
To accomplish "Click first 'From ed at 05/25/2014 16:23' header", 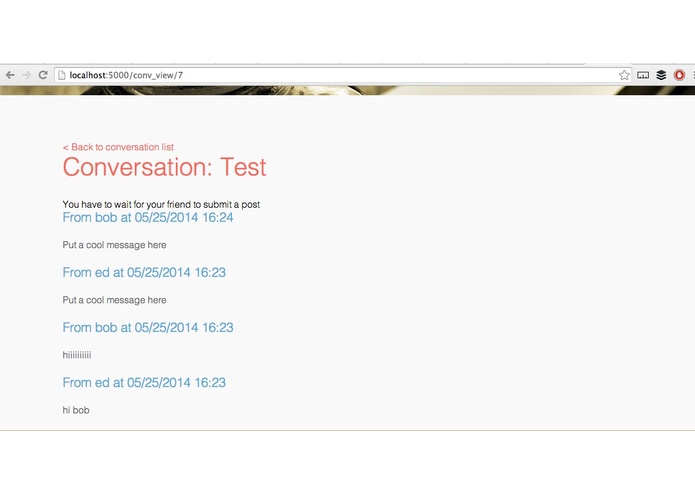I will [x=144, y=272].
